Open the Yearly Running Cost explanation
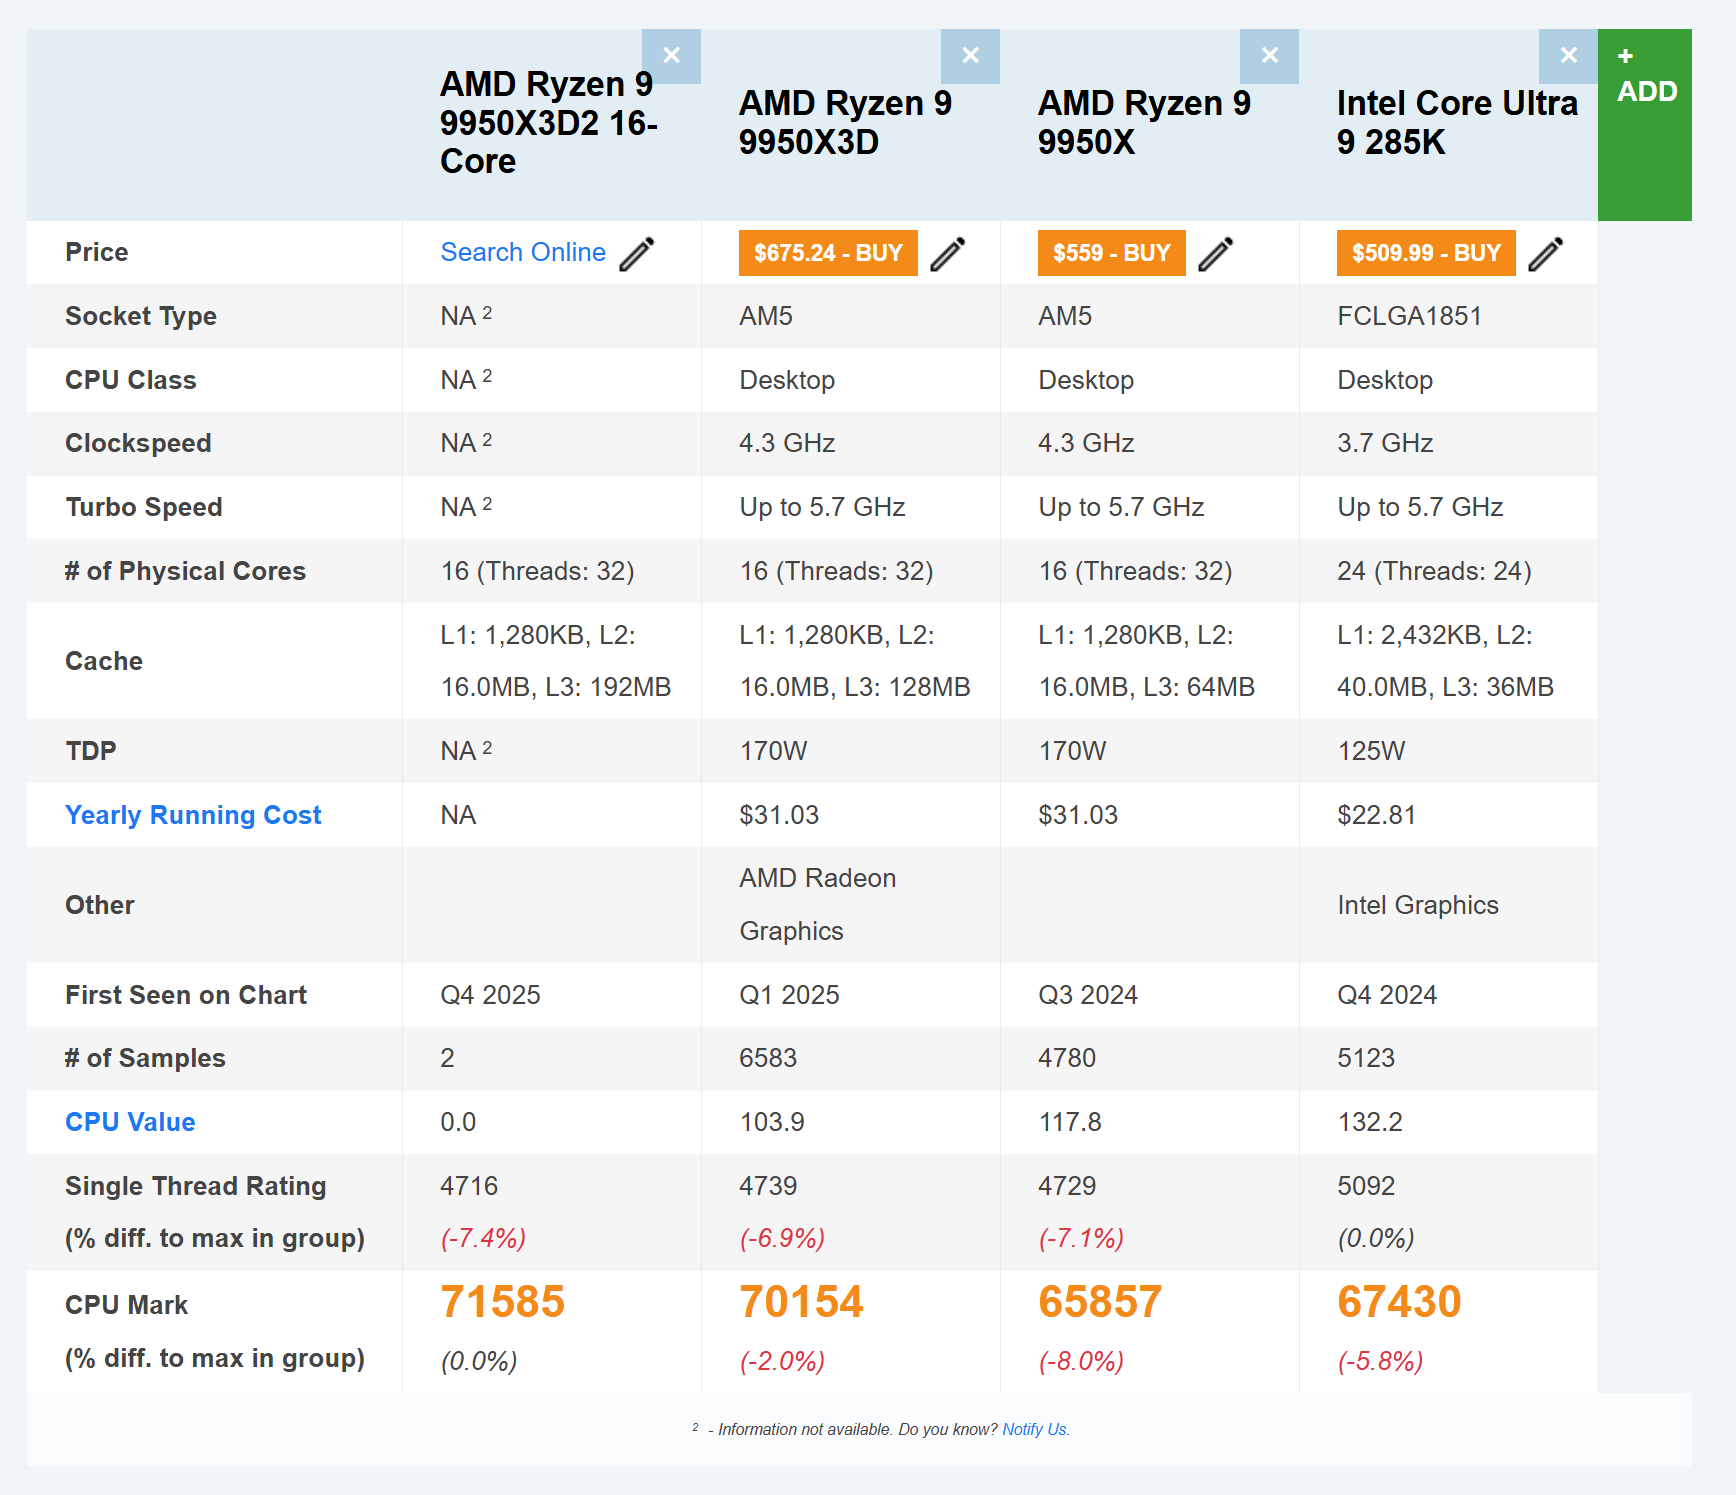The width and height of the screenshot is (1736, 1495). click(x=193, y=815)
